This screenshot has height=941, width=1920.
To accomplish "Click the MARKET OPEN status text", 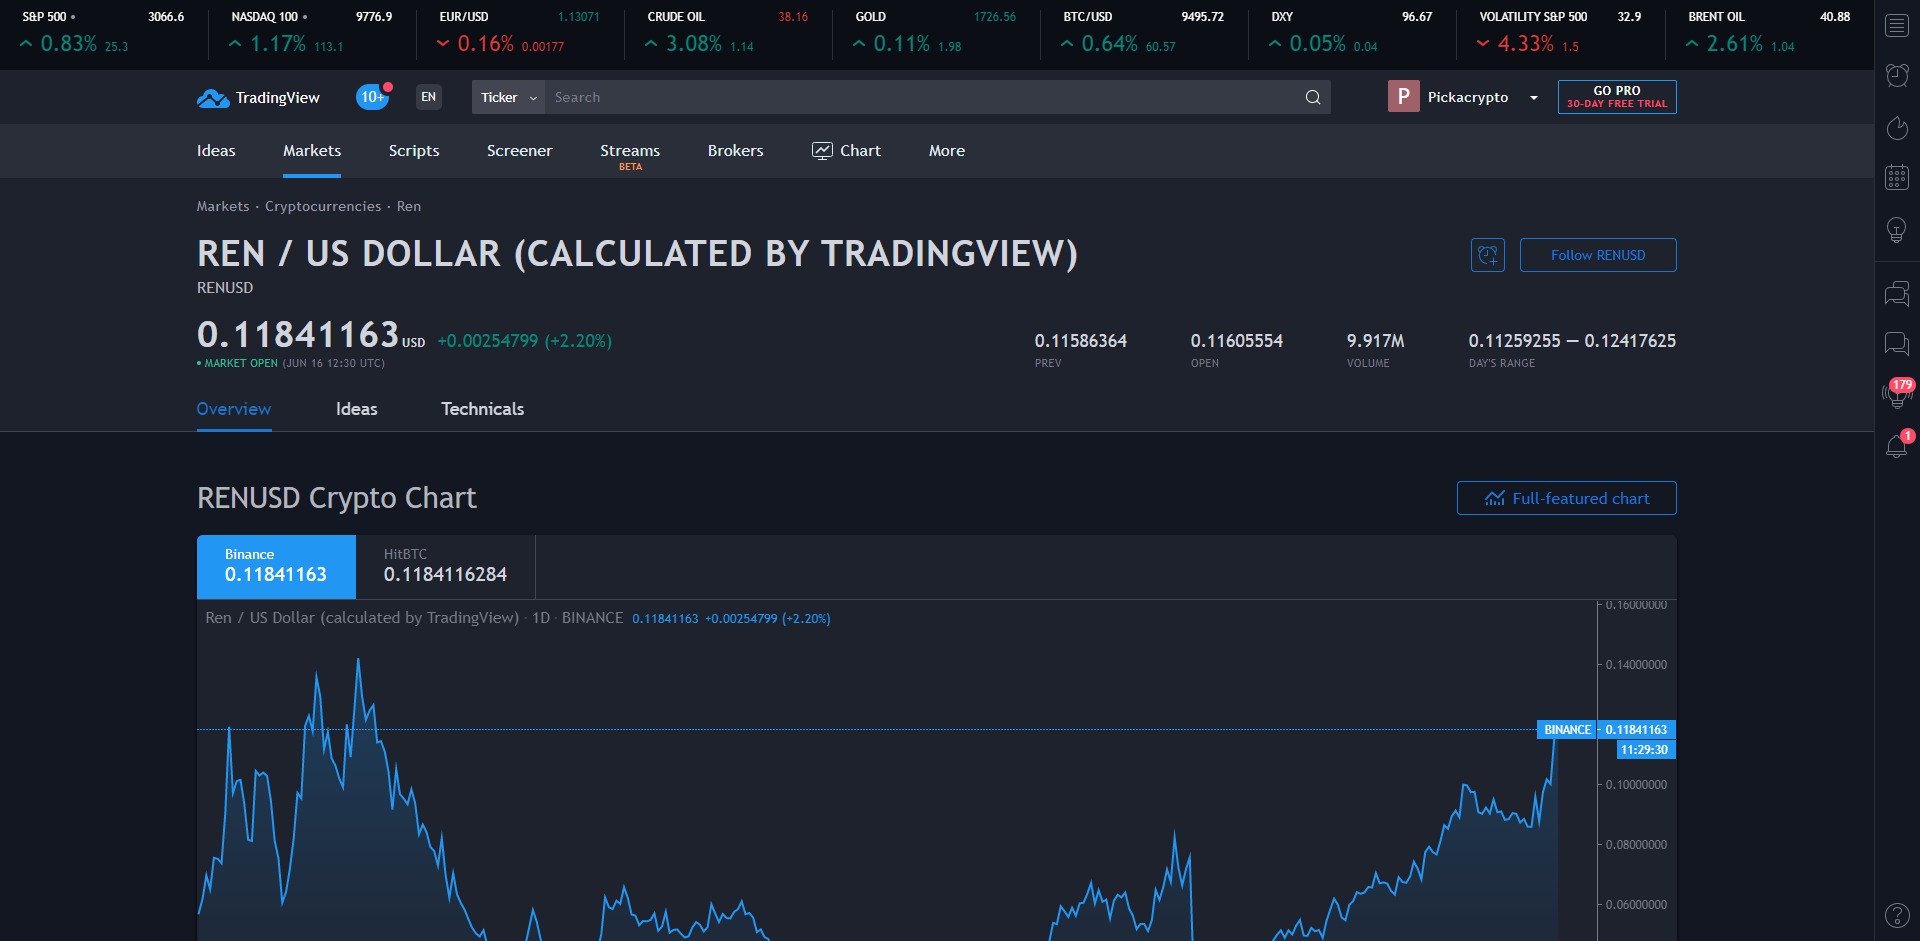I will click(241, 363).
